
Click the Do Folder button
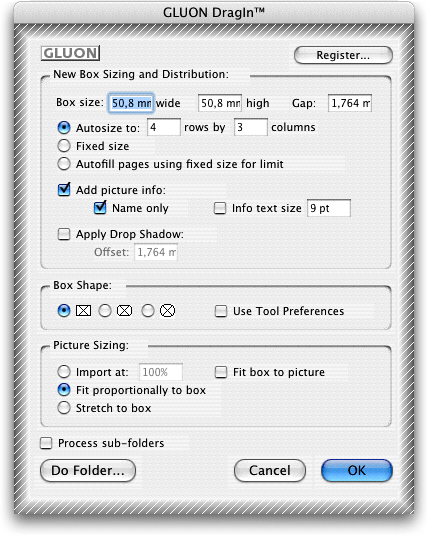[x=88, y=471]
